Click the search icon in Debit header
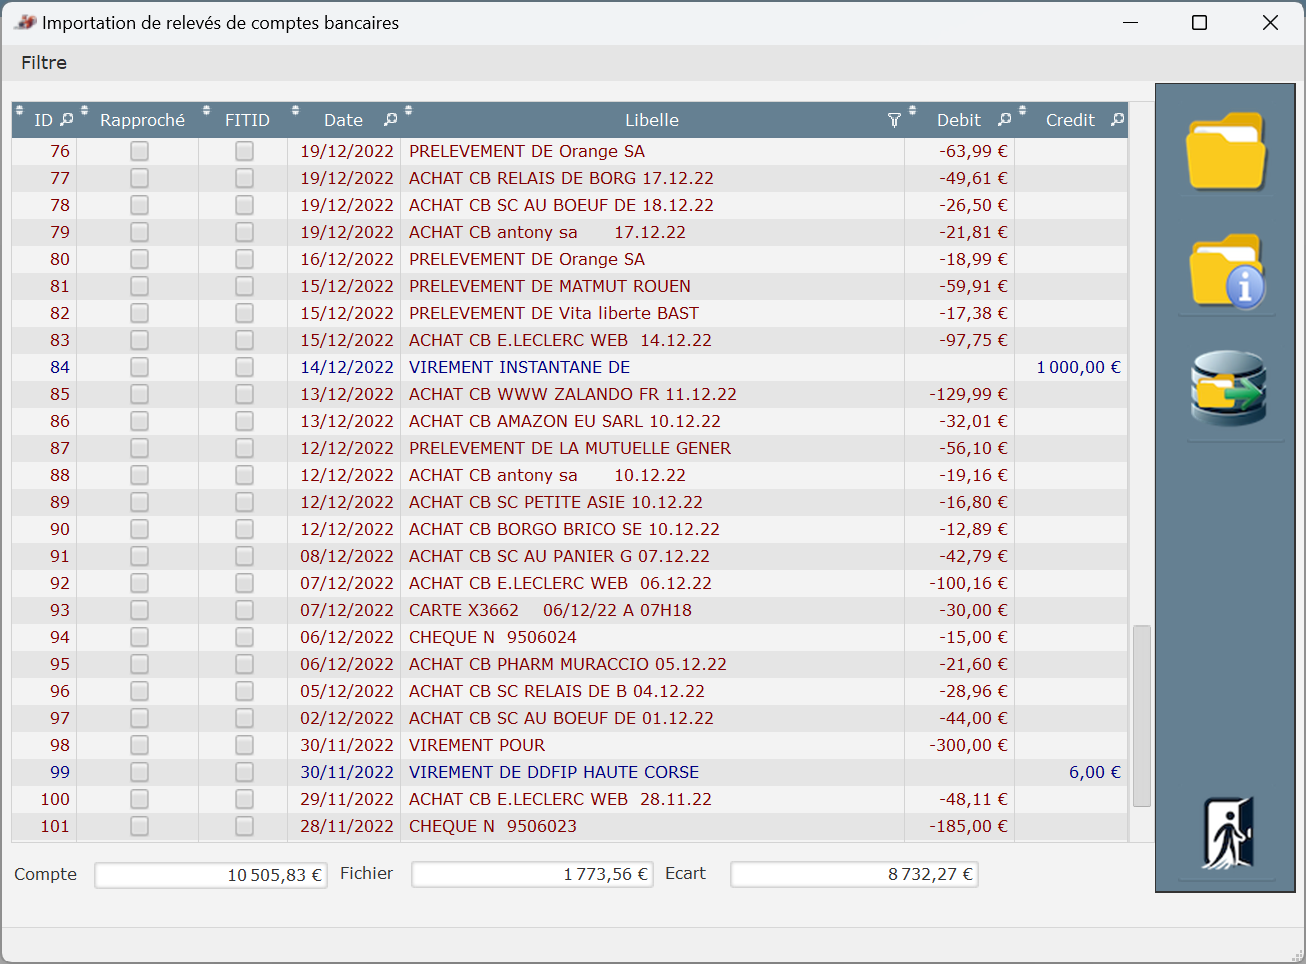The image size is (1306, 964). tap(1004, 120)
